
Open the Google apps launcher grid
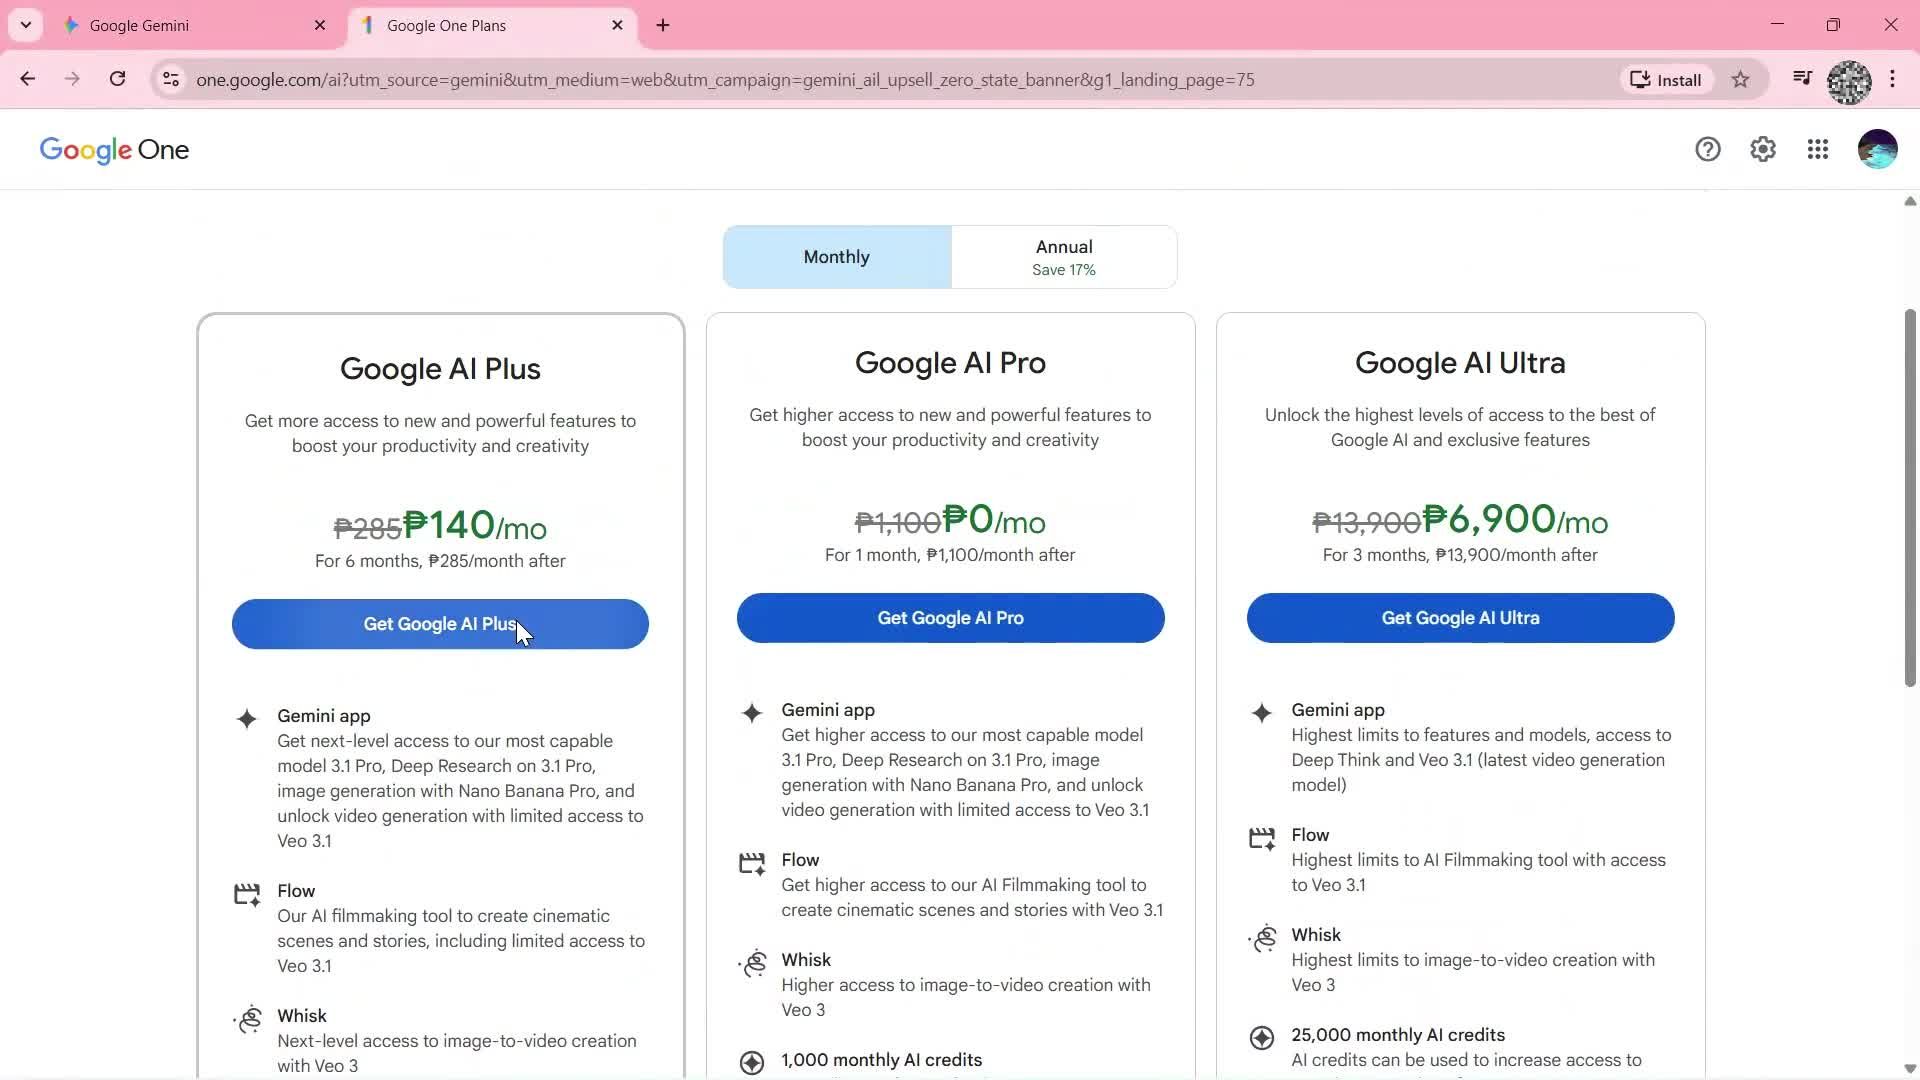(x=1818, y=148)
